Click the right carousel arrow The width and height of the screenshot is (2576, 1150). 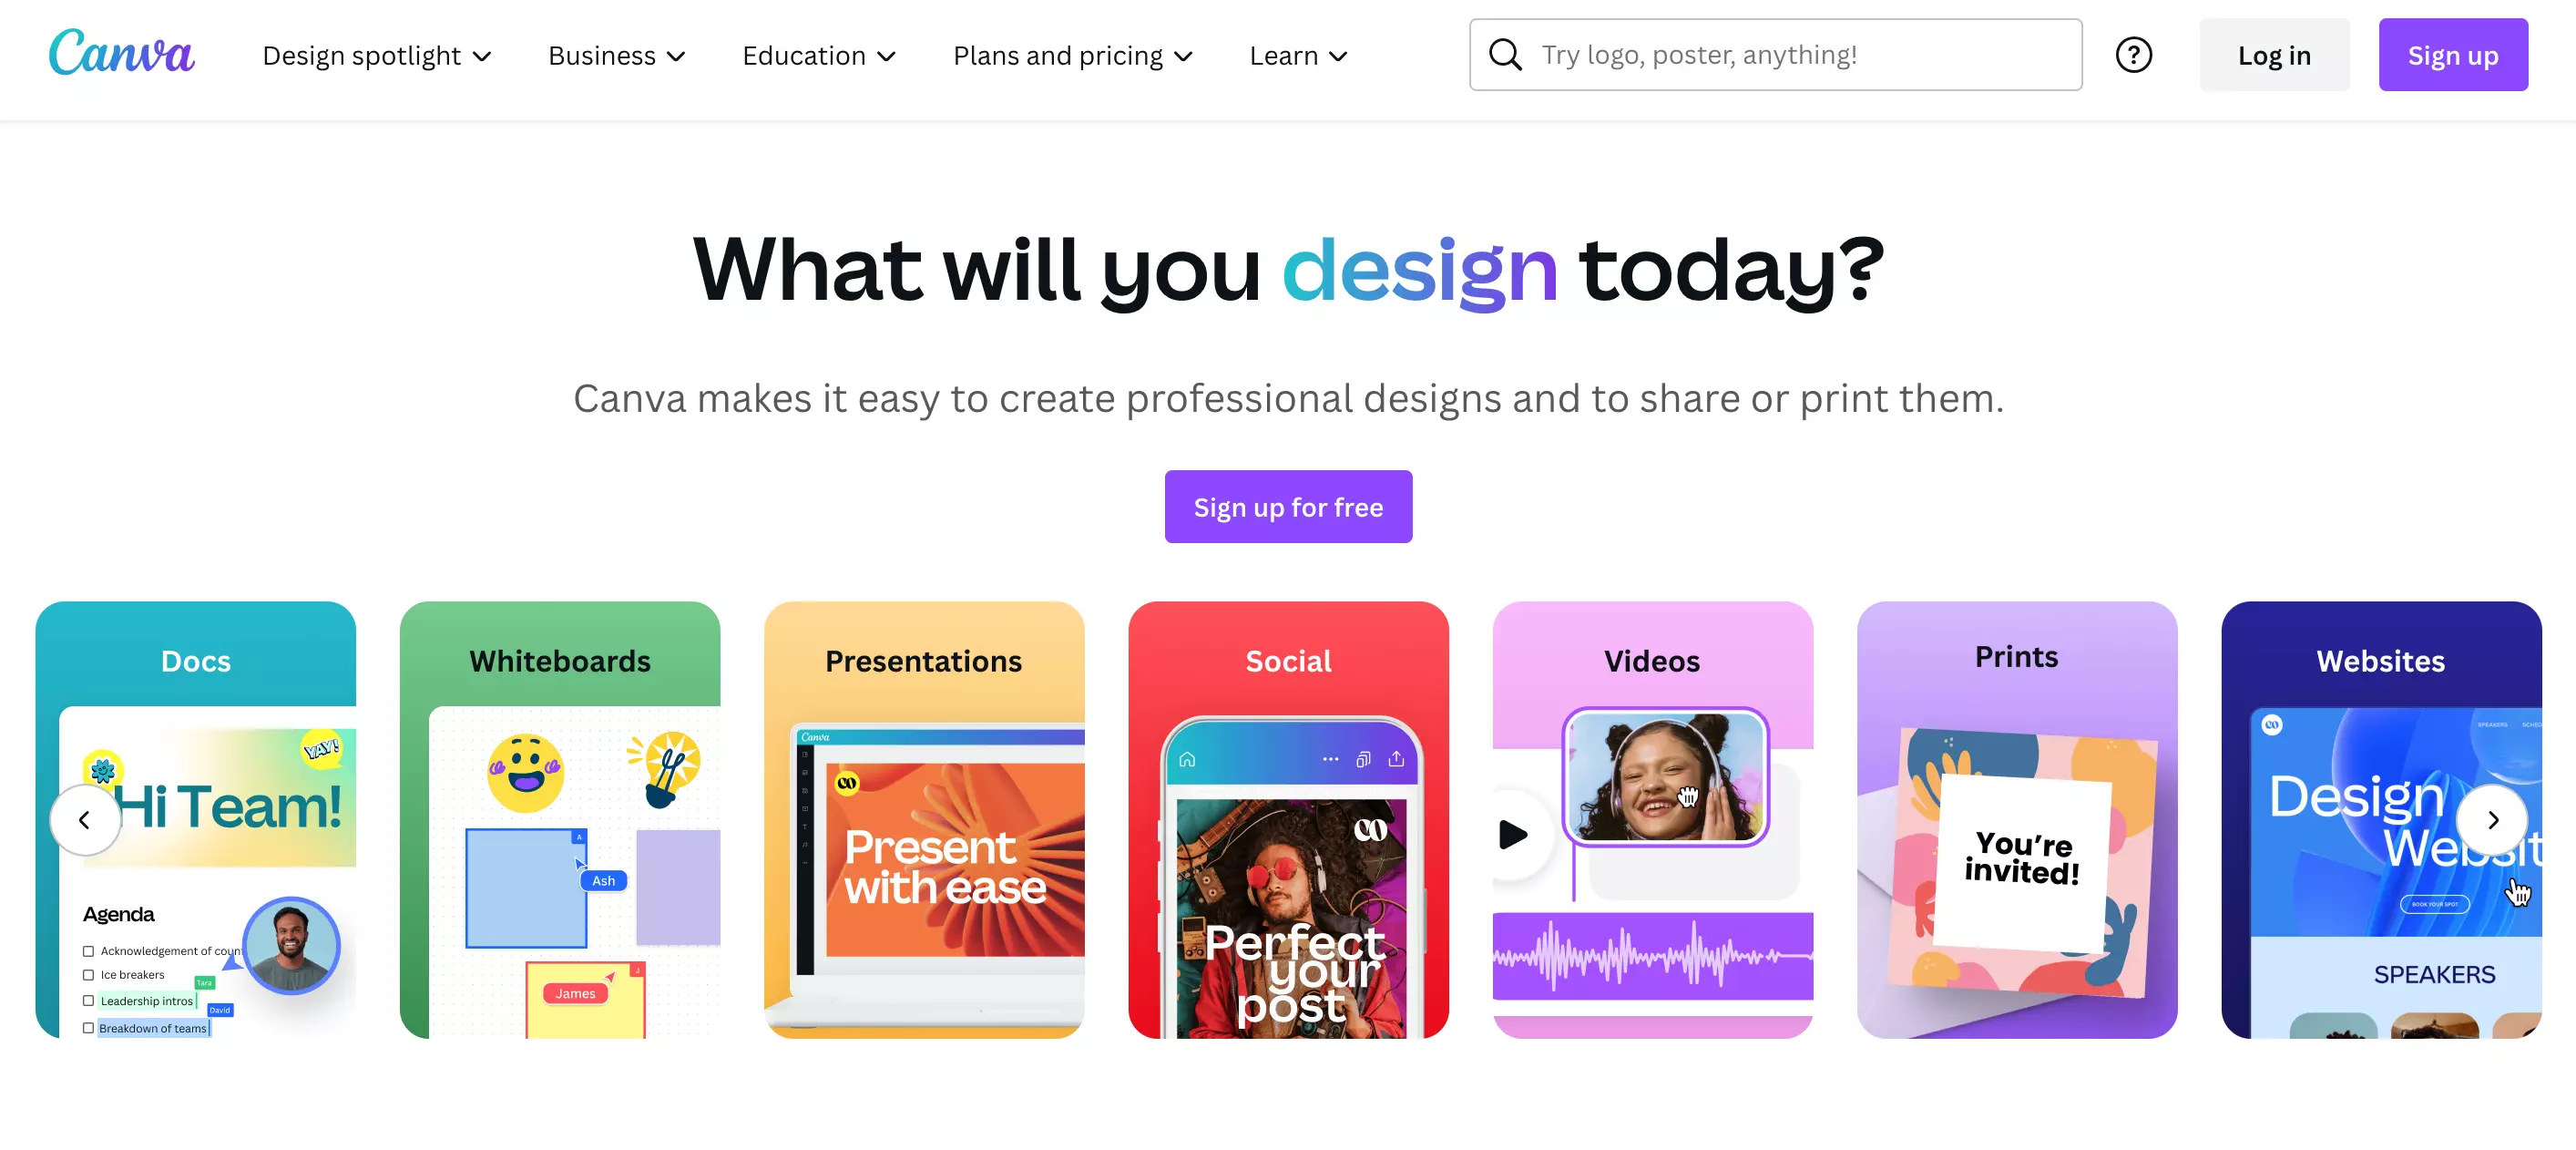point(2496,820)
